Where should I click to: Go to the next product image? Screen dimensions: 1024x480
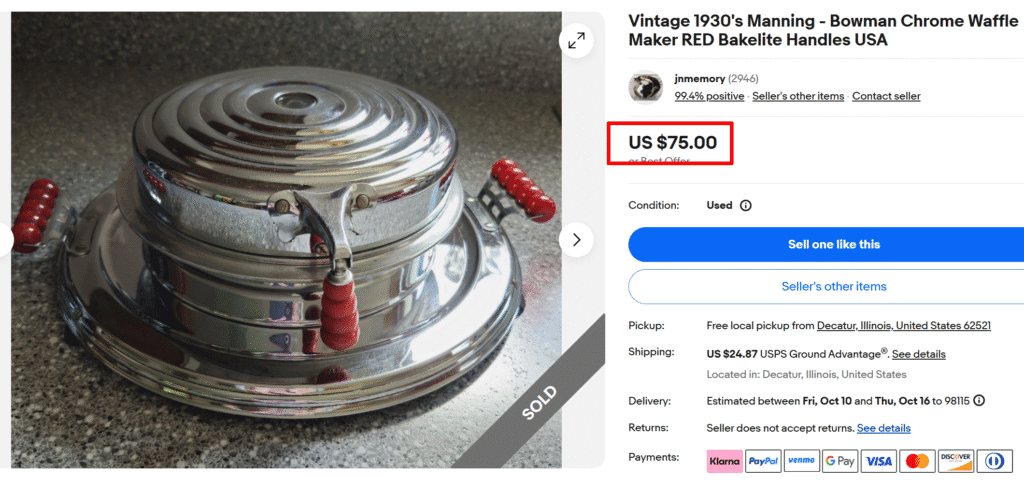[x=577, y=240]
